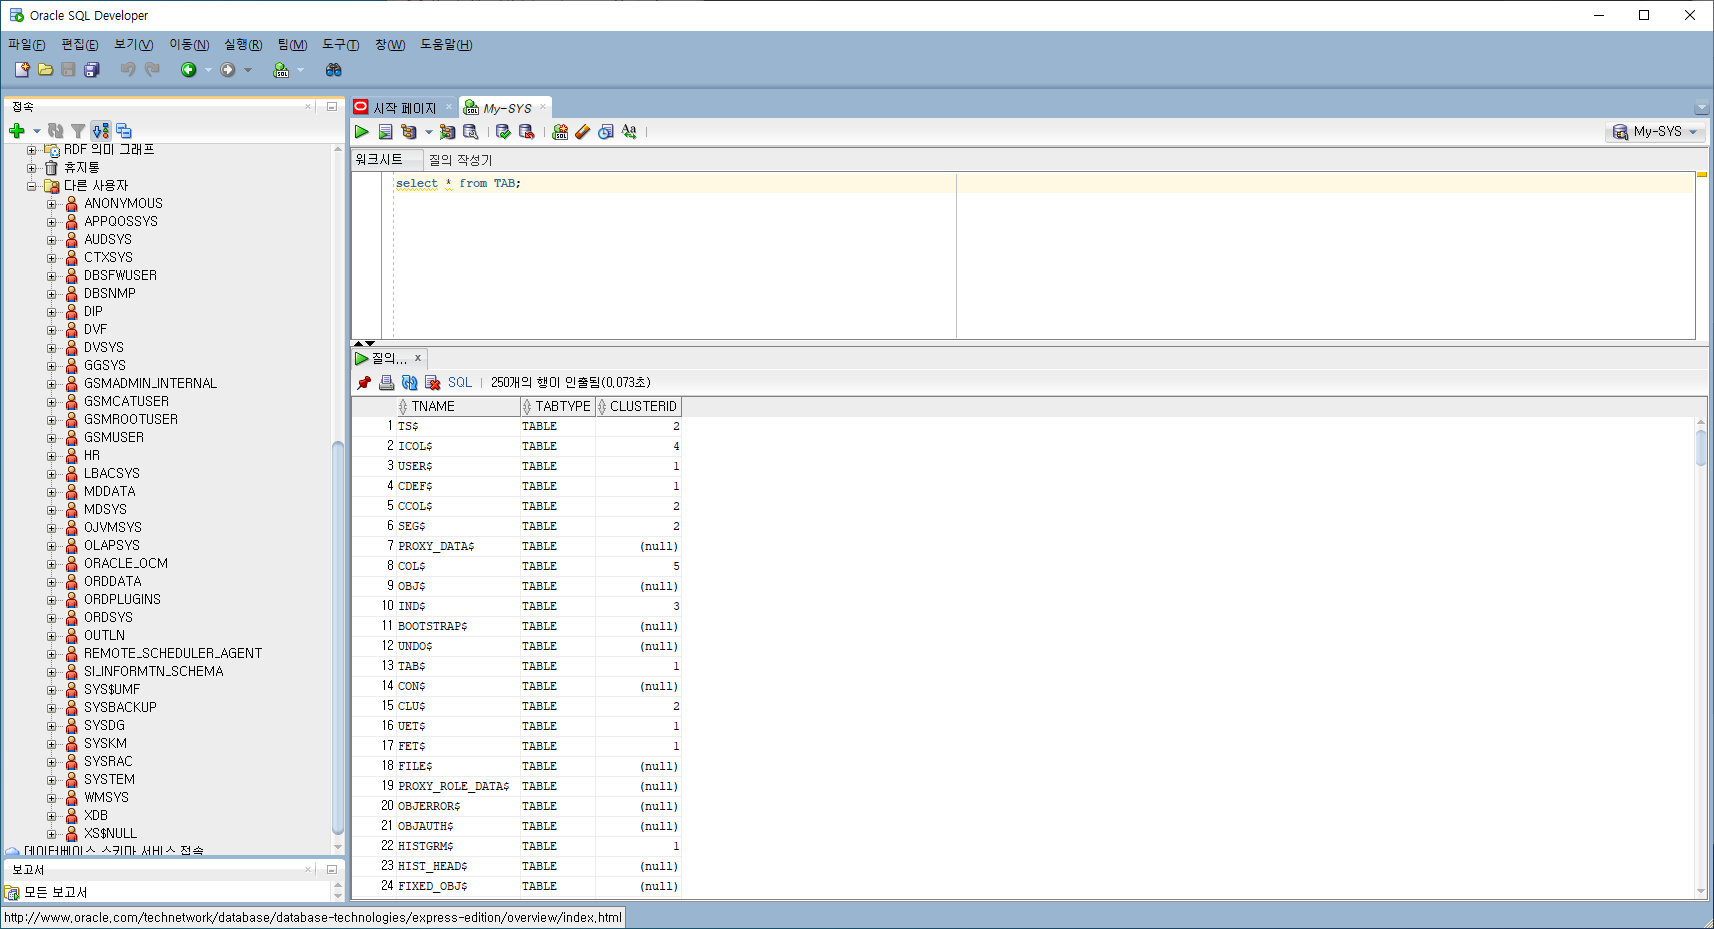This screenshot has height=929, width=1714.
Task: Expand the HR user node
Action: [x=52, y=456]
